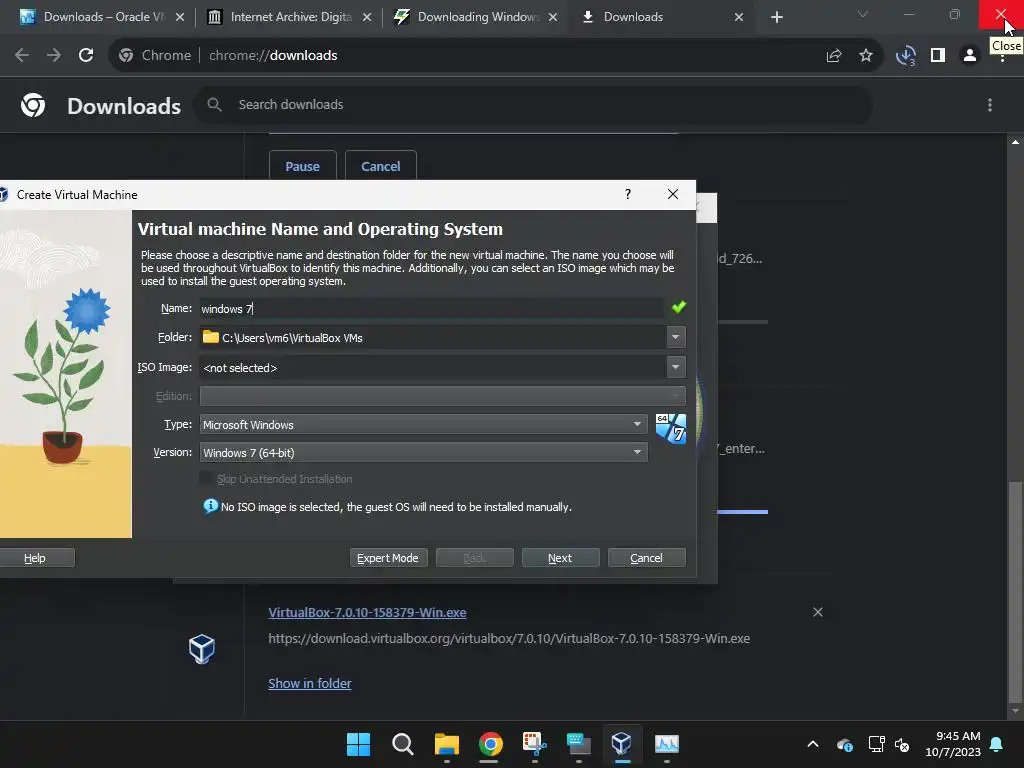Click Show in folder for VirtualBox installer
The height and width of the screenshot is (768, 1024).
coord(310,683)
